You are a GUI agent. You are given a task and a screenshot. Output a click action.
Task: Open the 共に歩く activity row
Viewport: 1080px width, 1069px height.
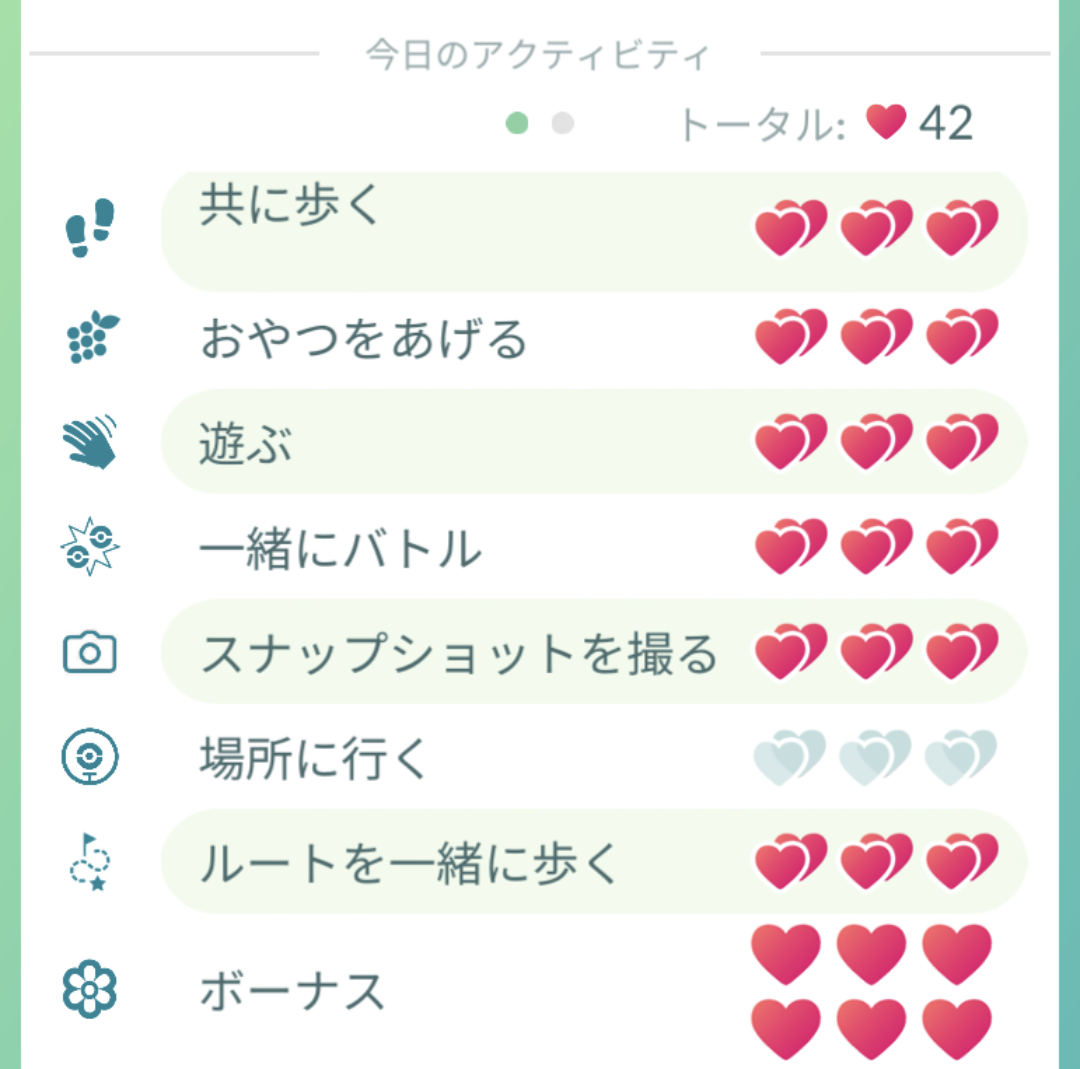(x=594, y=231)
